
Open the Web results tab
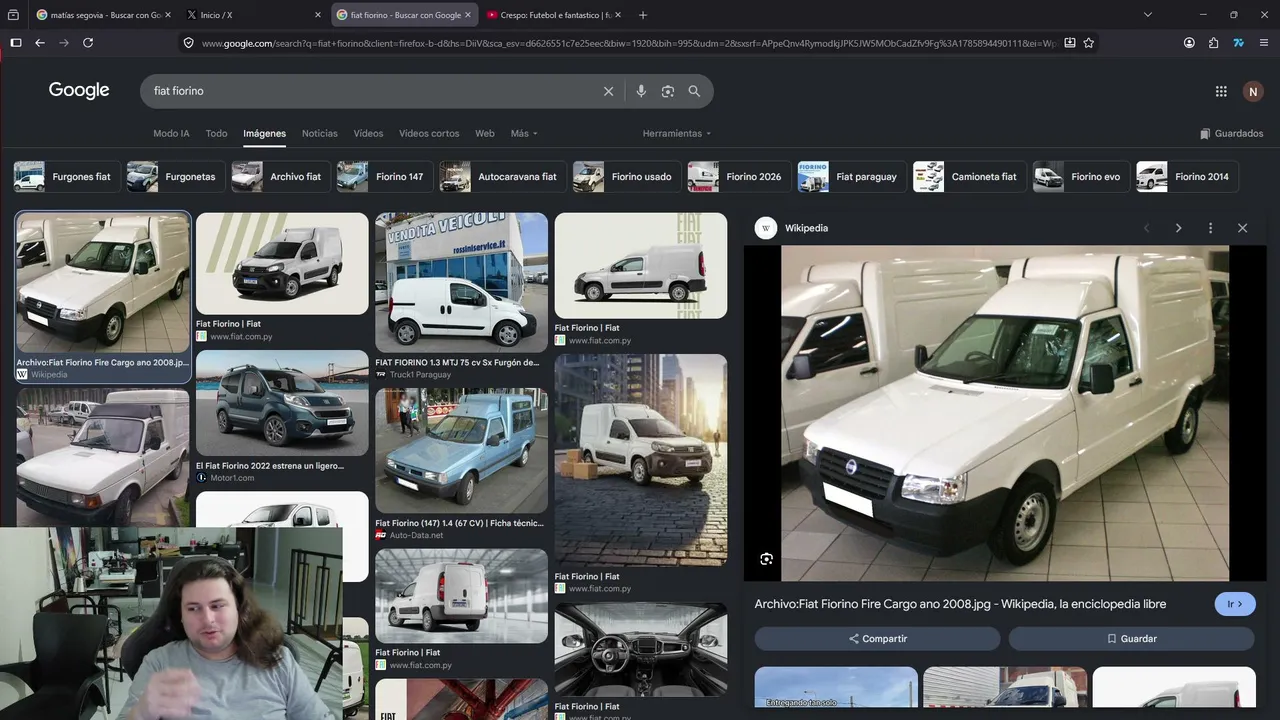pos(485,133)
